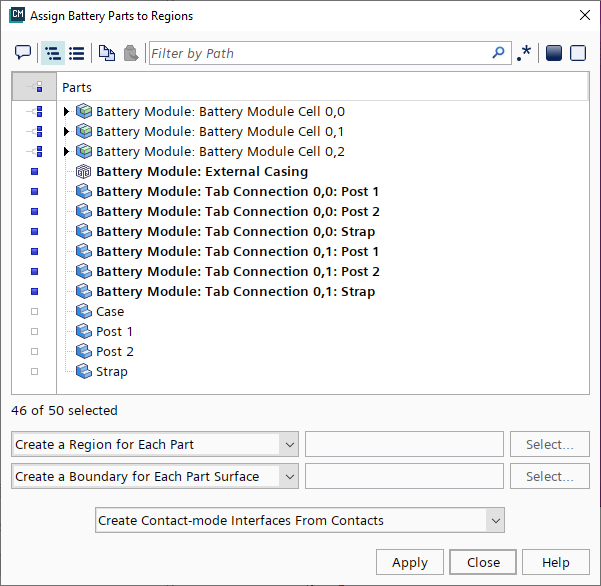Check the selection box for Strap part

coord(34,372)
